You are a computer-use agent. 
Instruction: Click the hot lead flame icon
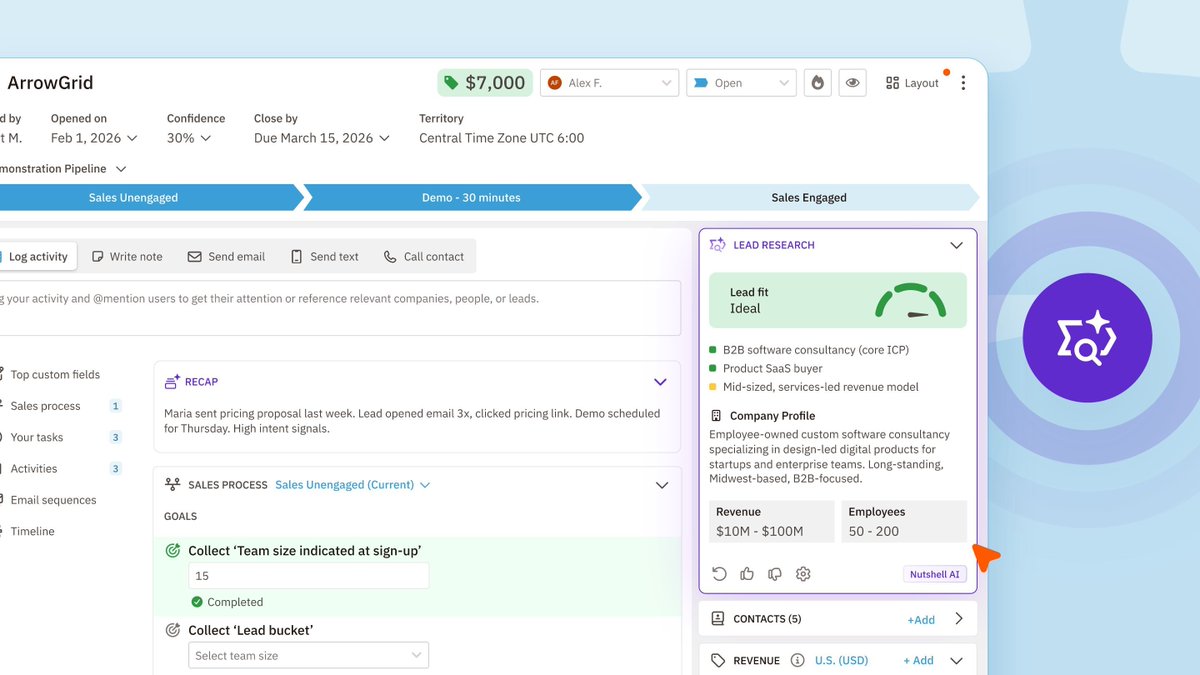(818, 83)
